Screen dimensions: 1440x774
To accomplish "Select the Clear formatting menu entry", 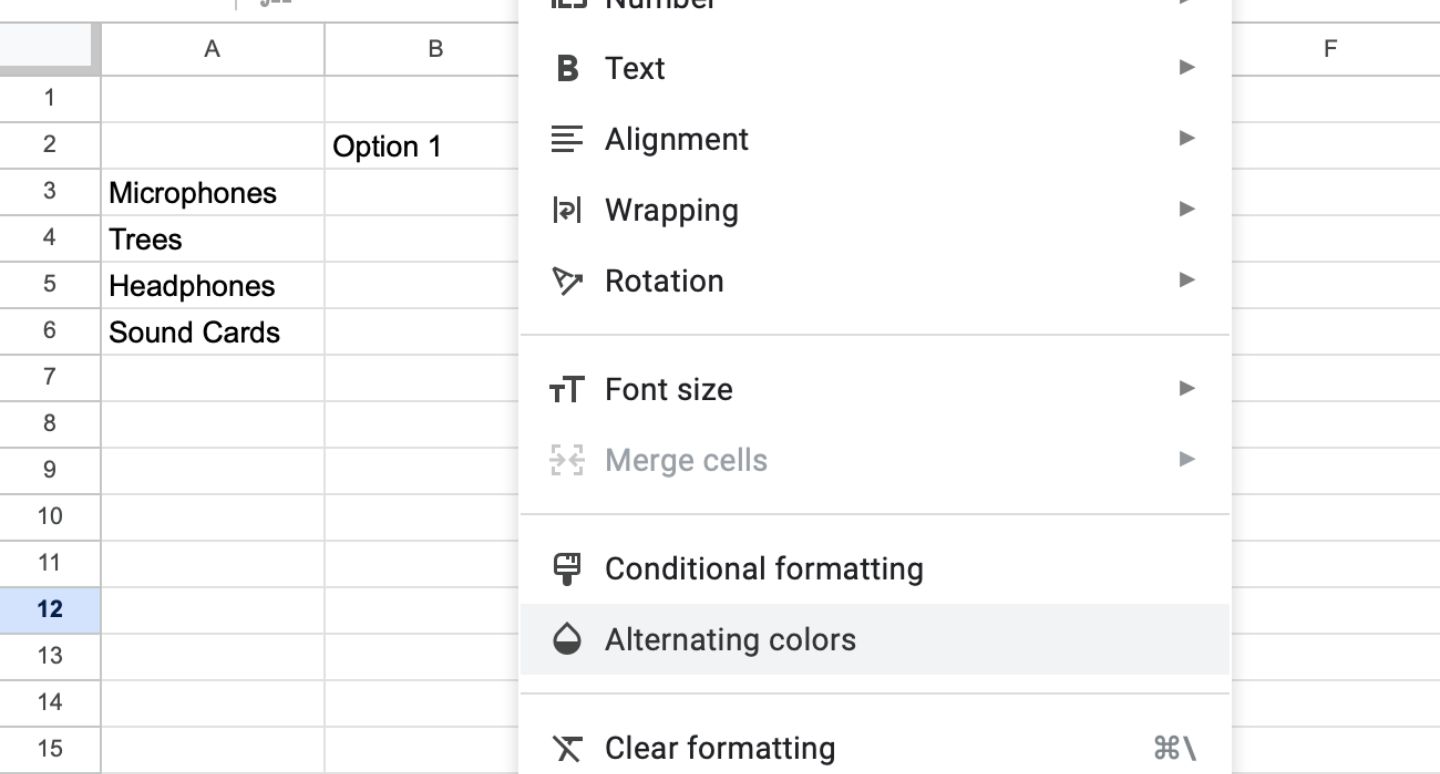I will (x=875, y=748).
